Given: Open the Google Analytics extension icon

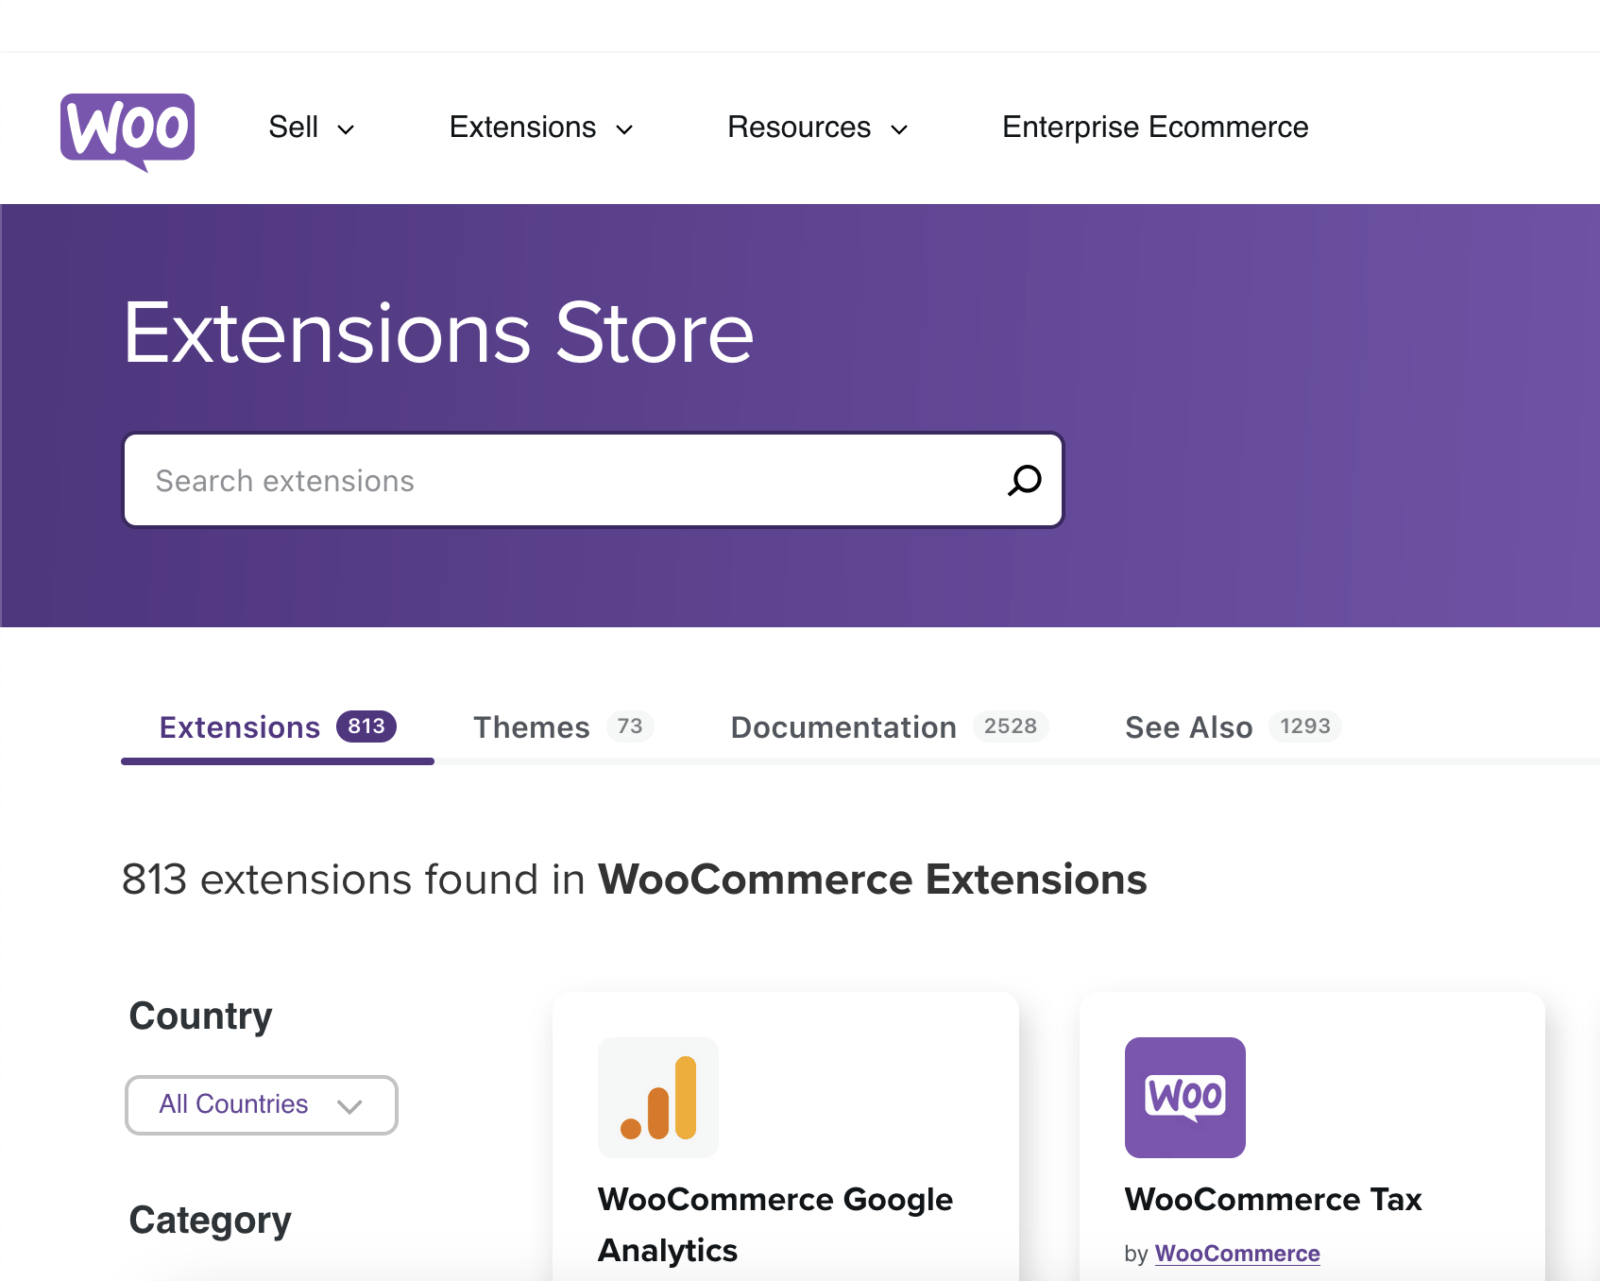Looking at the screenshot, I should tap(658, 1097).
